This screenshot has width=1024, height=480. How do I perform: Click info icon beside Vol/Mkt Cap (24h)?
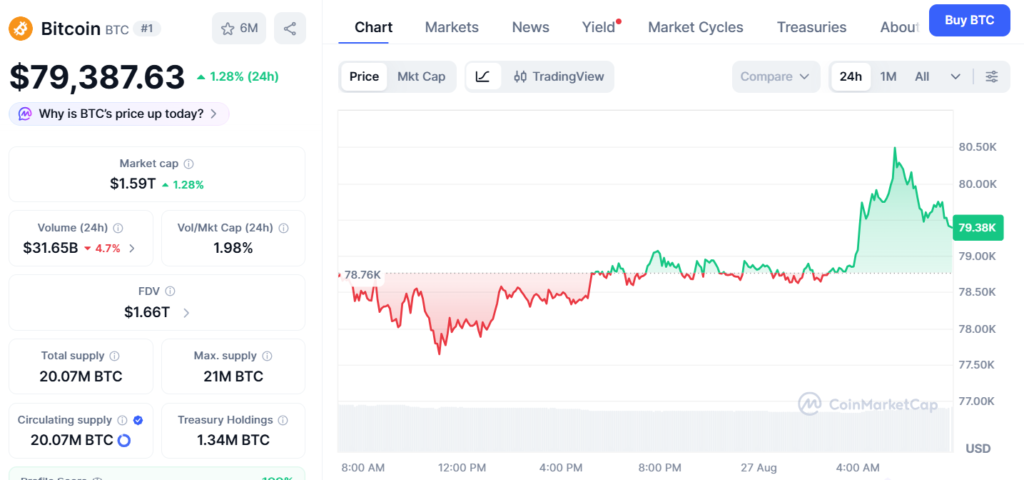pos(283,228)
